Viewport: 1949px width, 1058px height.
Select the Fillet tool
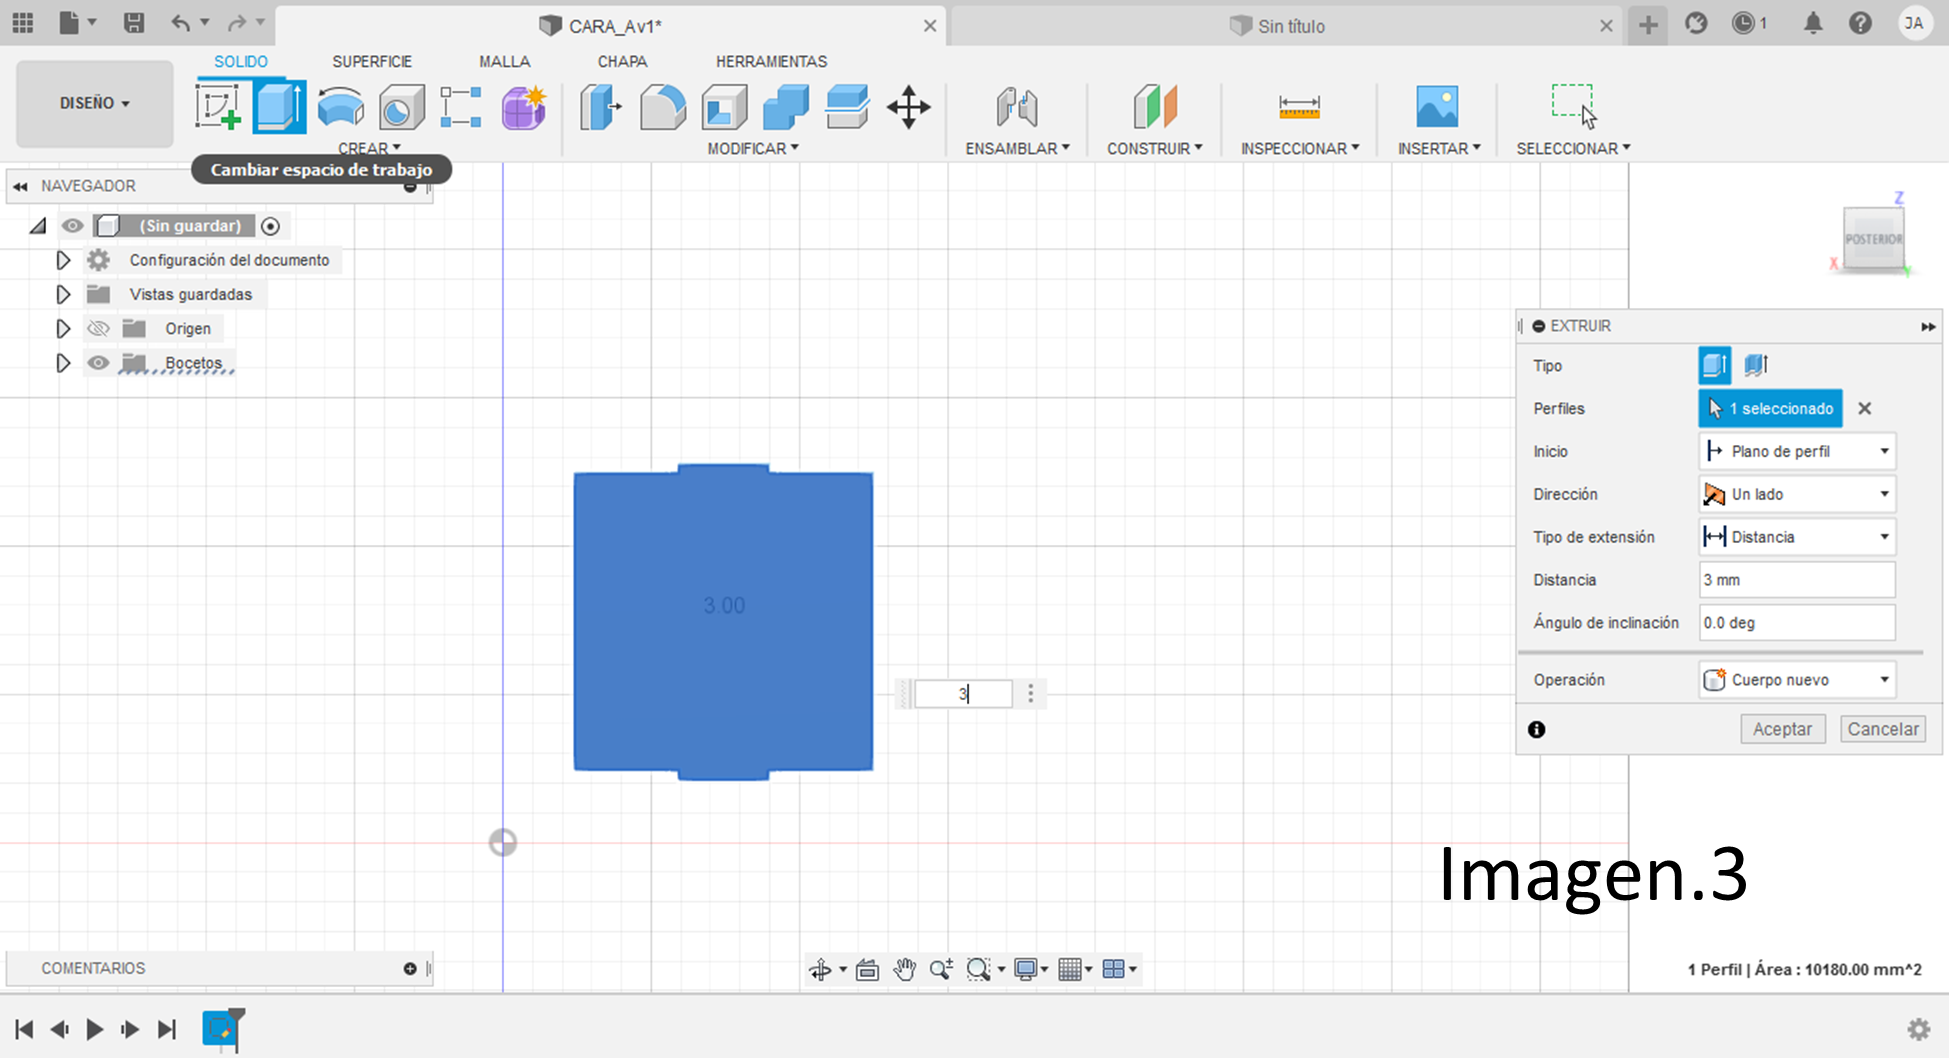662,107
